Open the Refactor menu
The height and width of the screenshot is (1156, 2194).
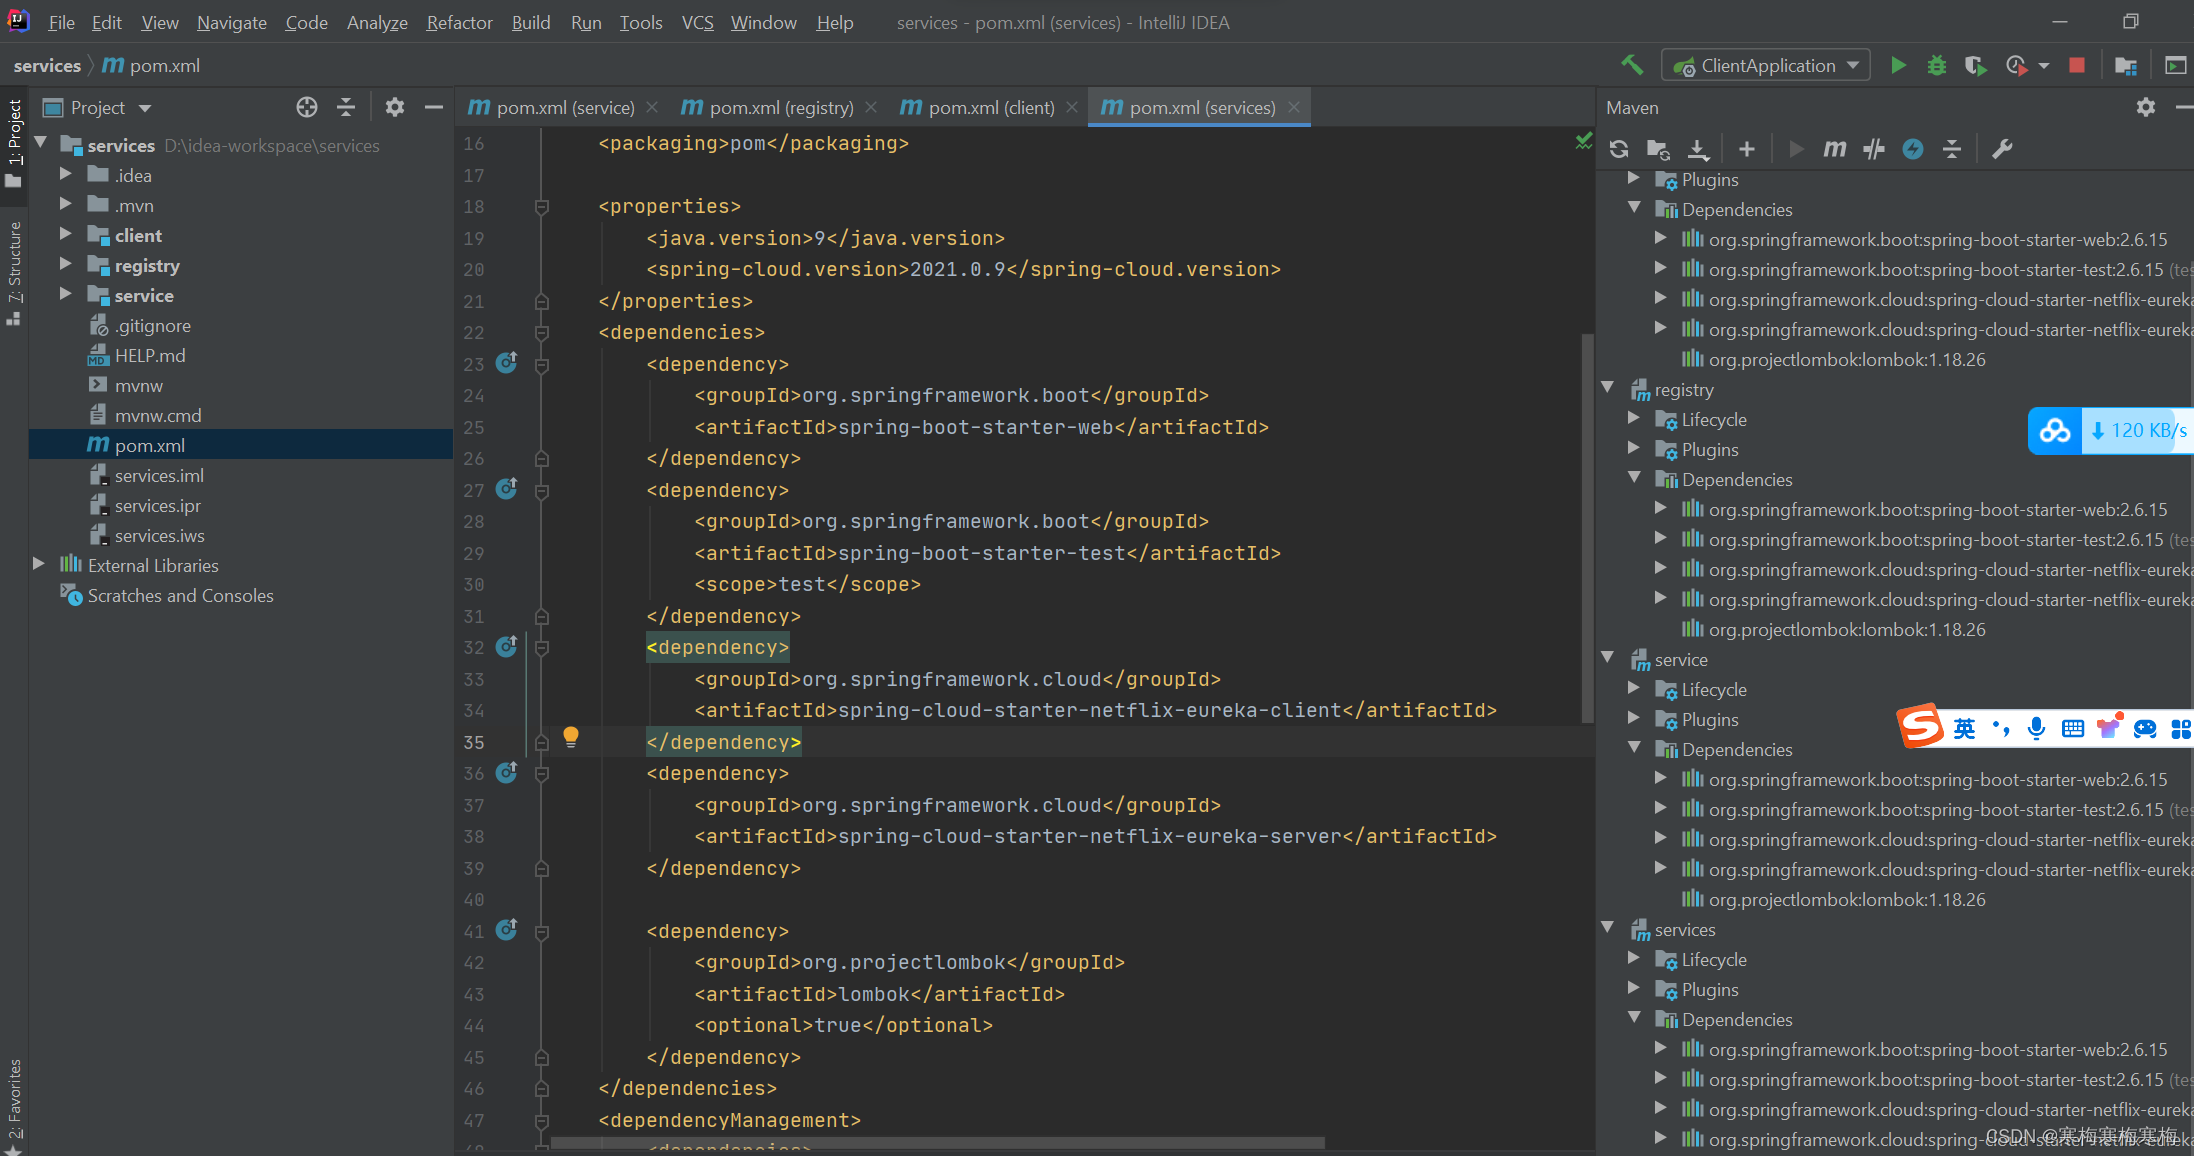click(x=459, y=22)
